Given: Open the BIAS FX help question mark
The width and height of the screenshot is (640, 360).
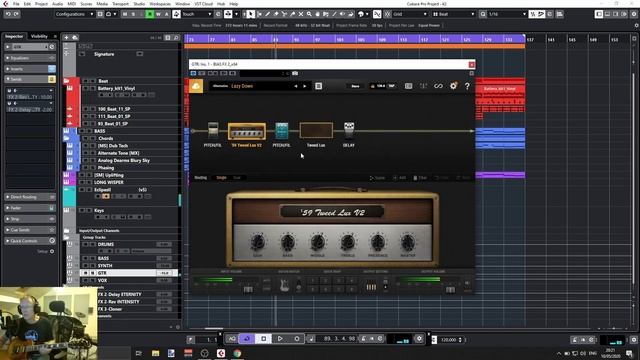Looking at the screenshot, I should point(467,86).
